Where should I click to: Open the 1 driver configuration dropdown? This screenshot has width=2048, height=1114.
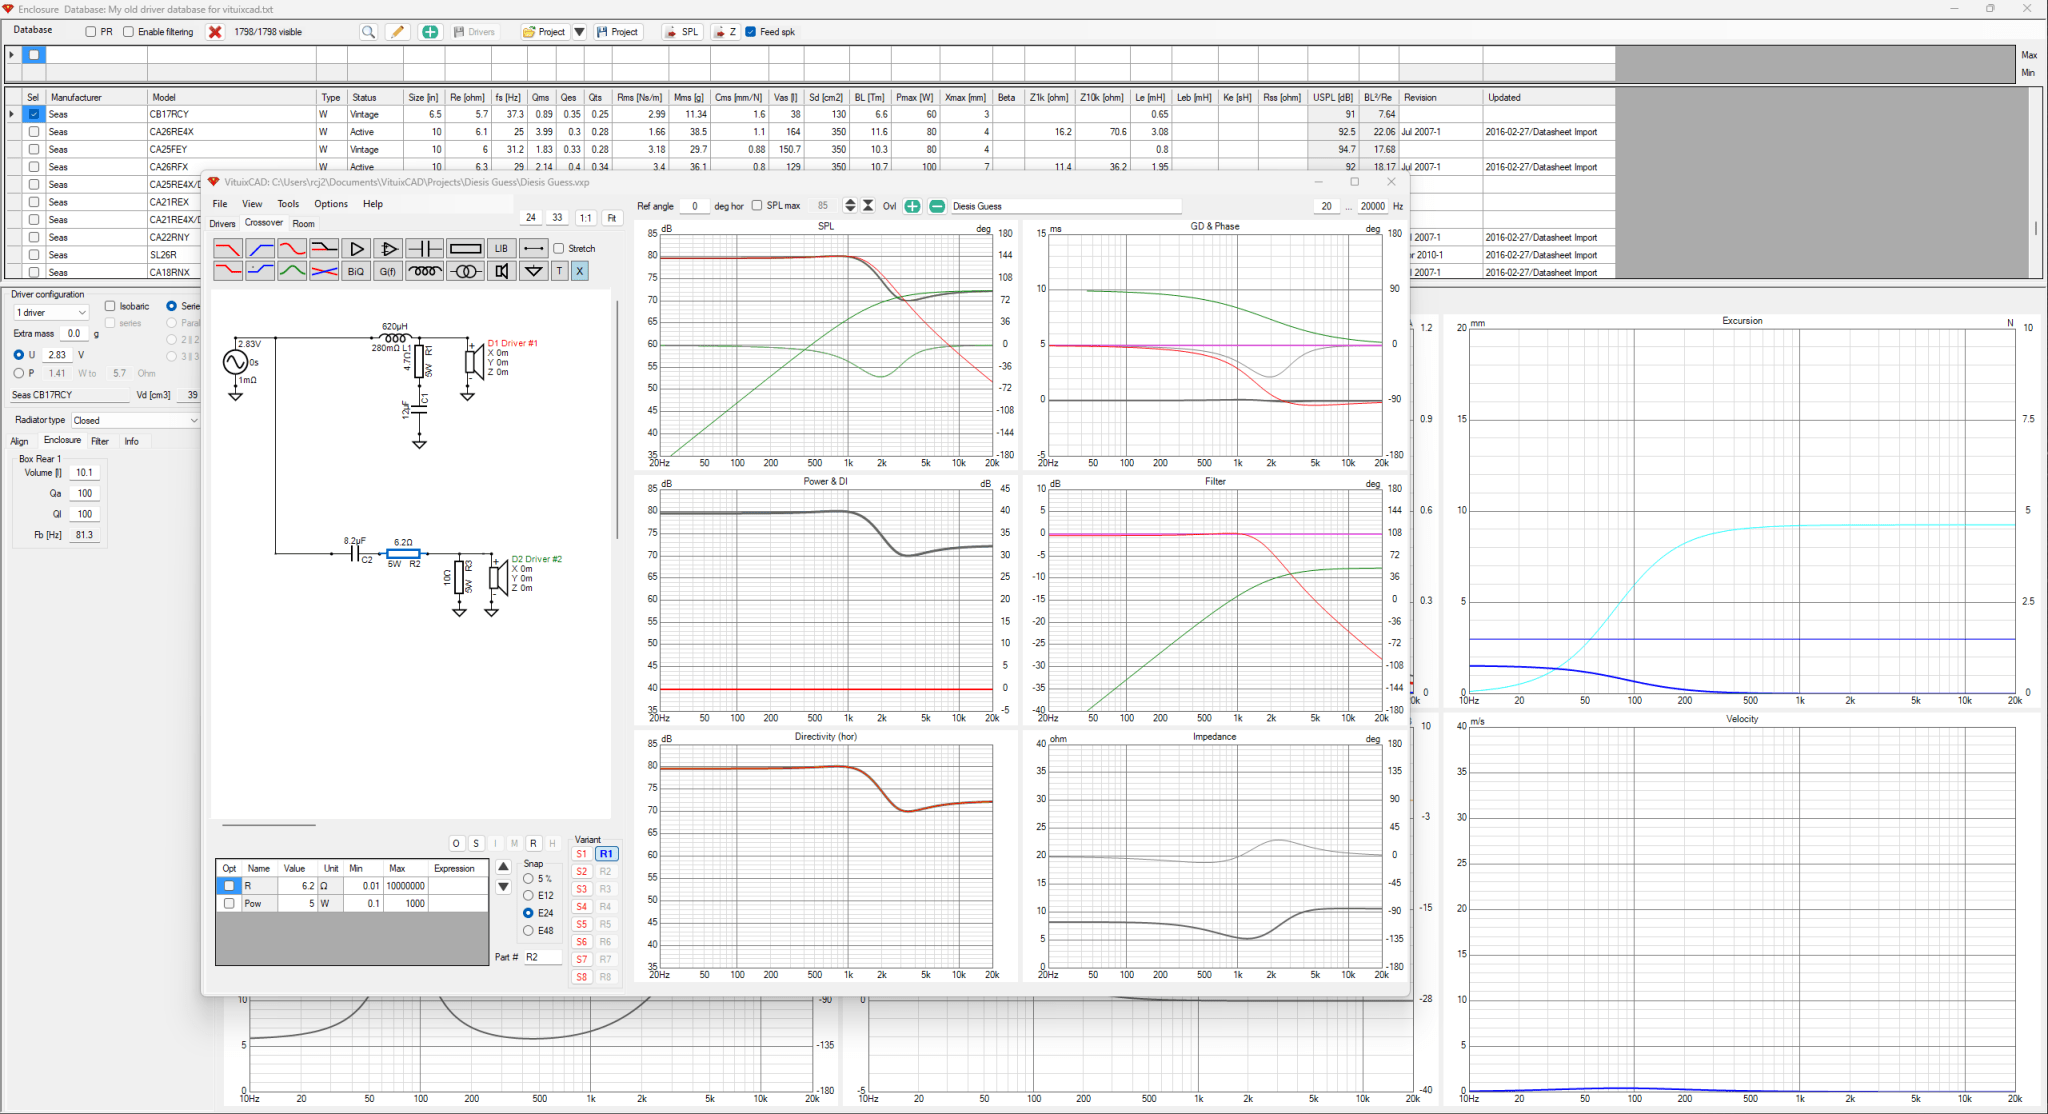51,313
